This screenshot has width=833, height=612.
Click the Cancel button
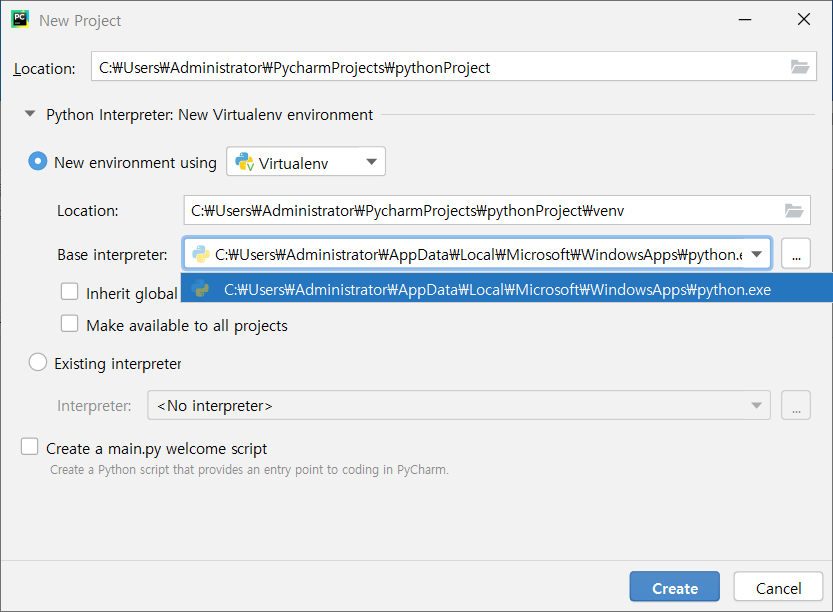click(x=778, y=586)
